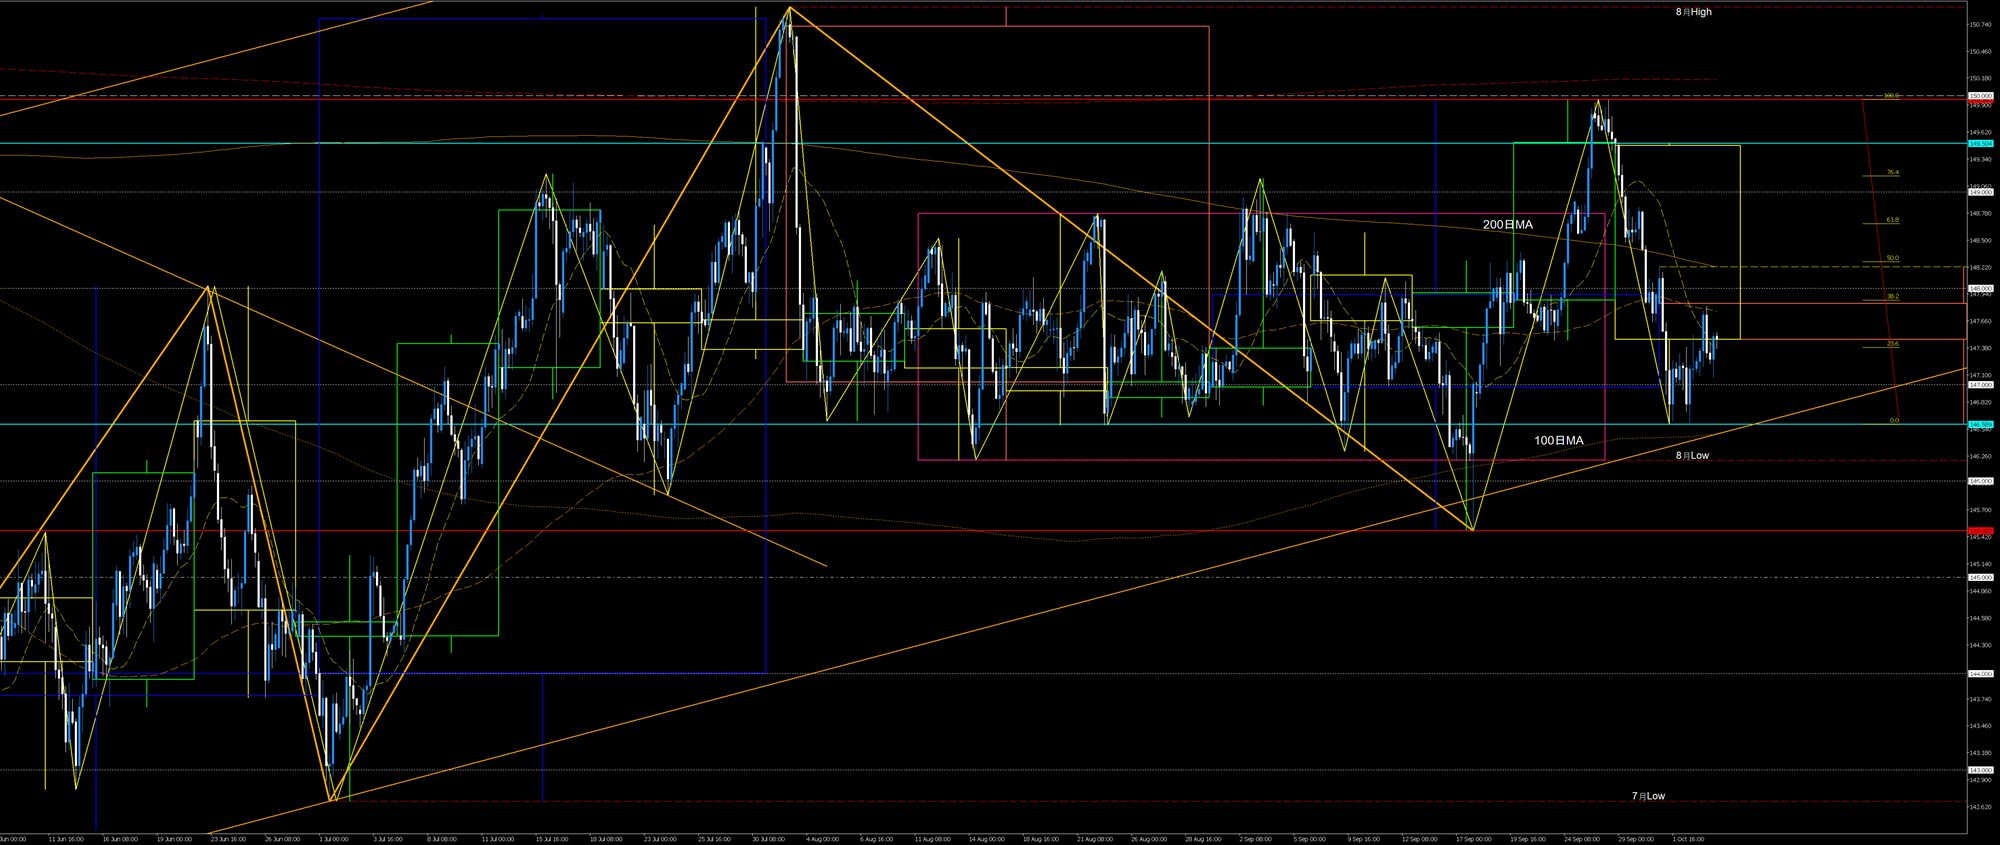The height and width of the screenshot is (845, 2000).
Task: Click the 200日MA chart label
Action: point(1507,225)
